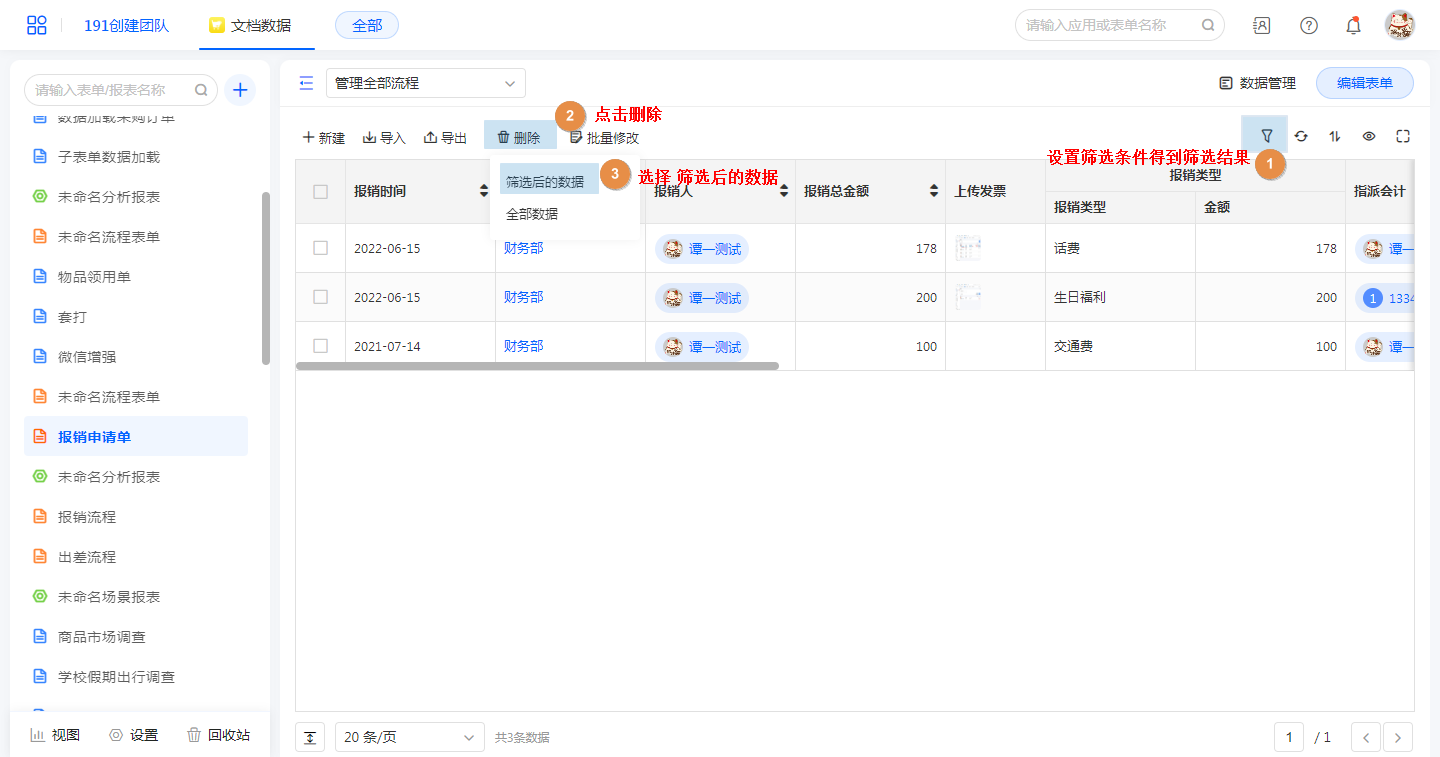Open the 管理全部流程 dropdown
Viewport: 1440px width, 757px height.
coord(425,84)
